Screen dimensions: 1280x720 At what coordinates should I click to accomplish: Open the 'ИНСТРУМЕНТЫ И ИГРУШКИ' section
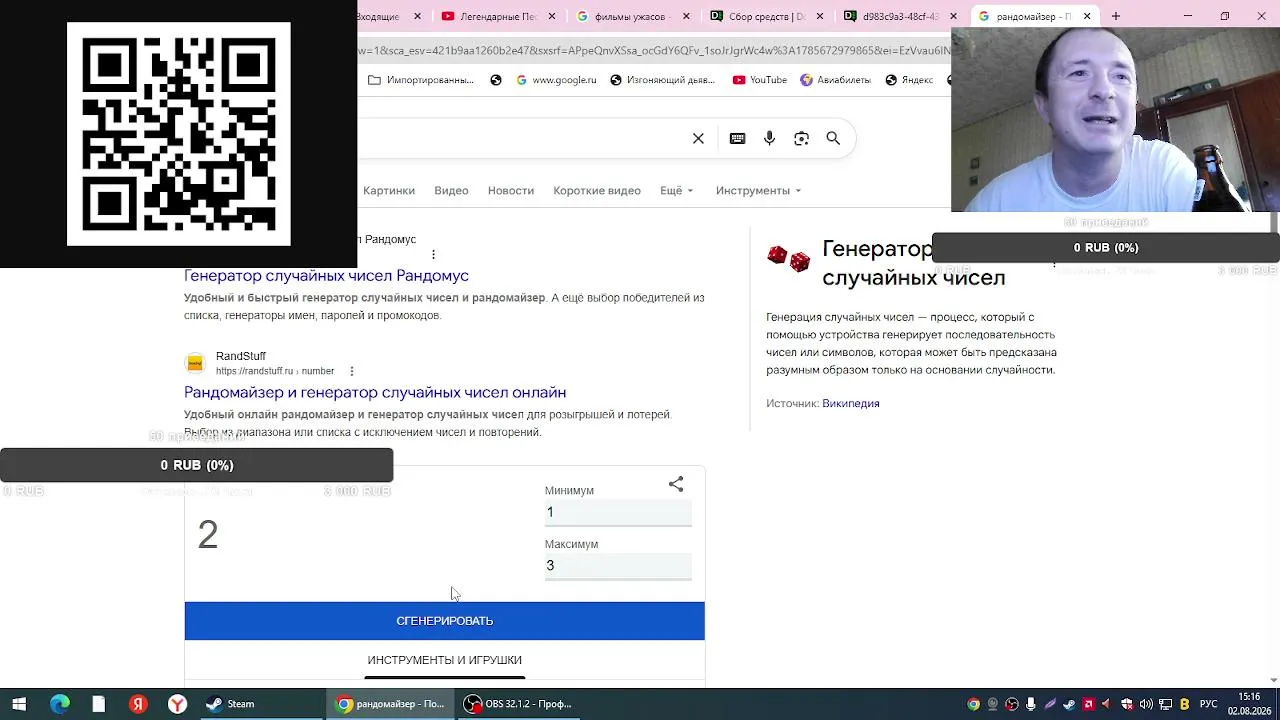coord(445,660)
